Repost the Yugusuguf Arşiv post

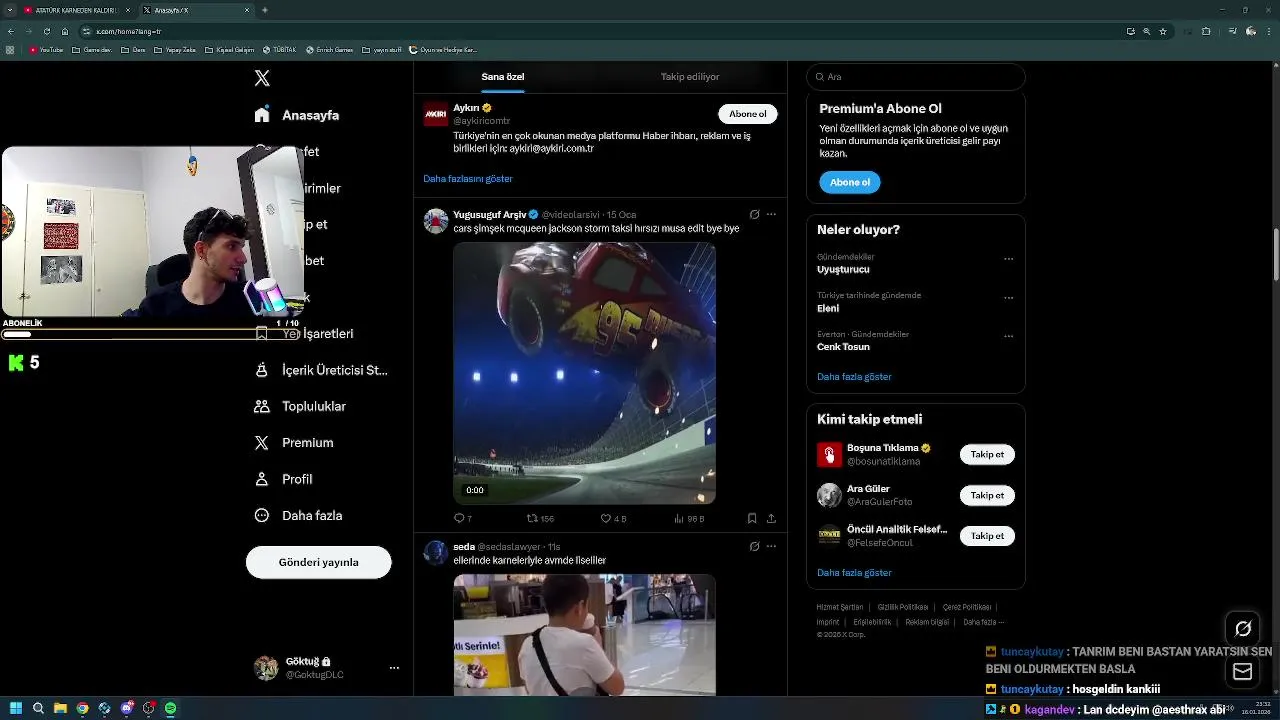pos(541,519)
